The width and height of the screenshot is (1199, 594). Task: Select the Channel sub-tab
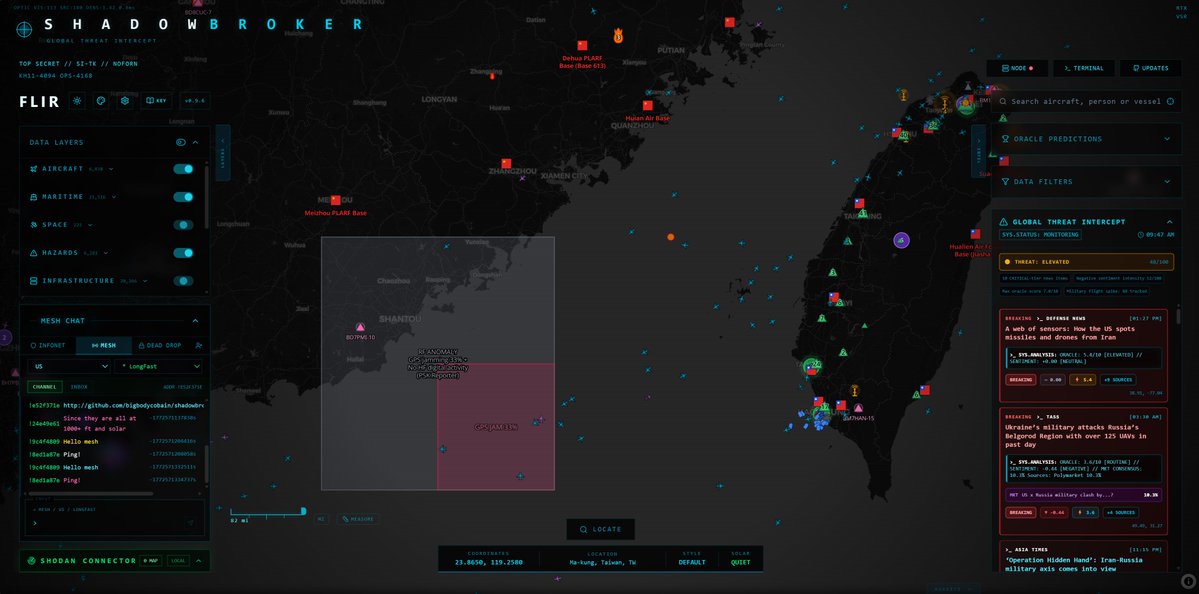[x=44, y=387]
